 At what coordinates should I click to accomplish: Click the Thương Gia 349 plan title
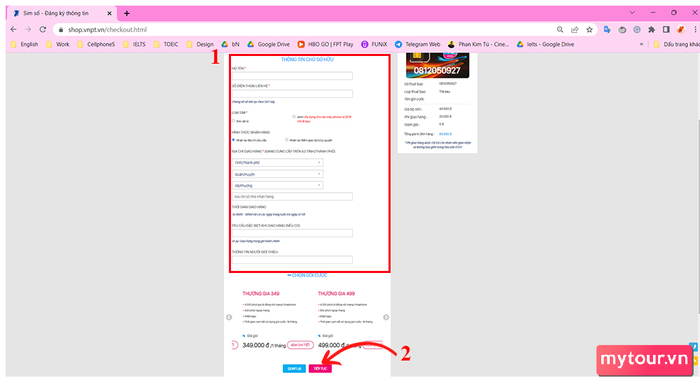(261, 293)
